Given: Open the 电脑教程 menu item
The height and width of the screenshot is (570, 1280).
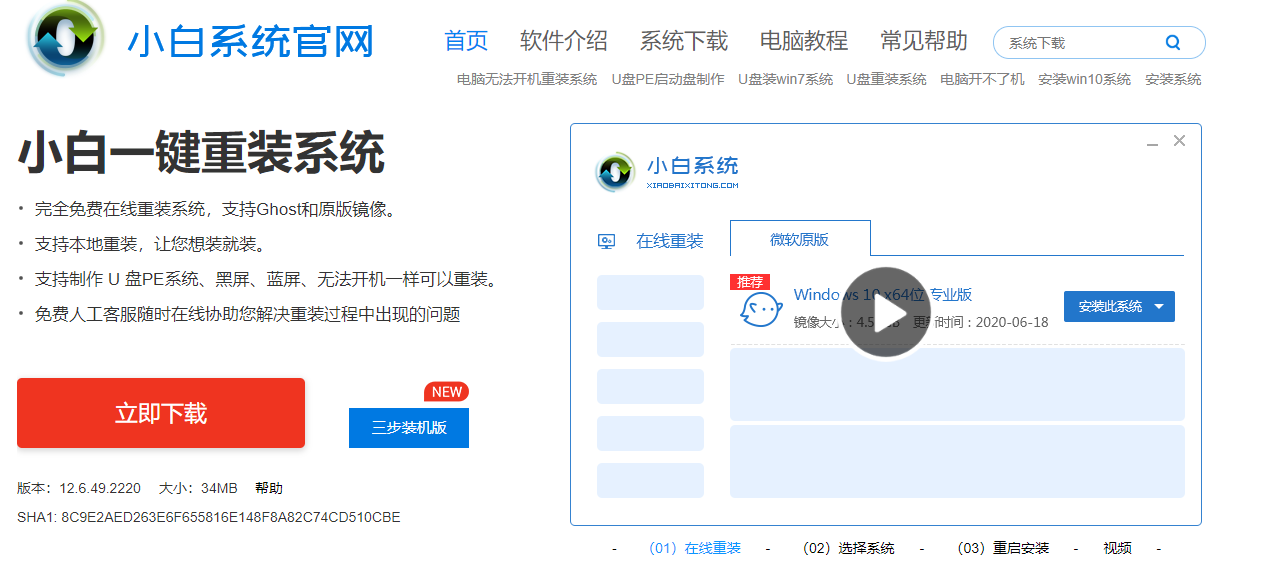Looking at the screenshot, I should [804, 41].
